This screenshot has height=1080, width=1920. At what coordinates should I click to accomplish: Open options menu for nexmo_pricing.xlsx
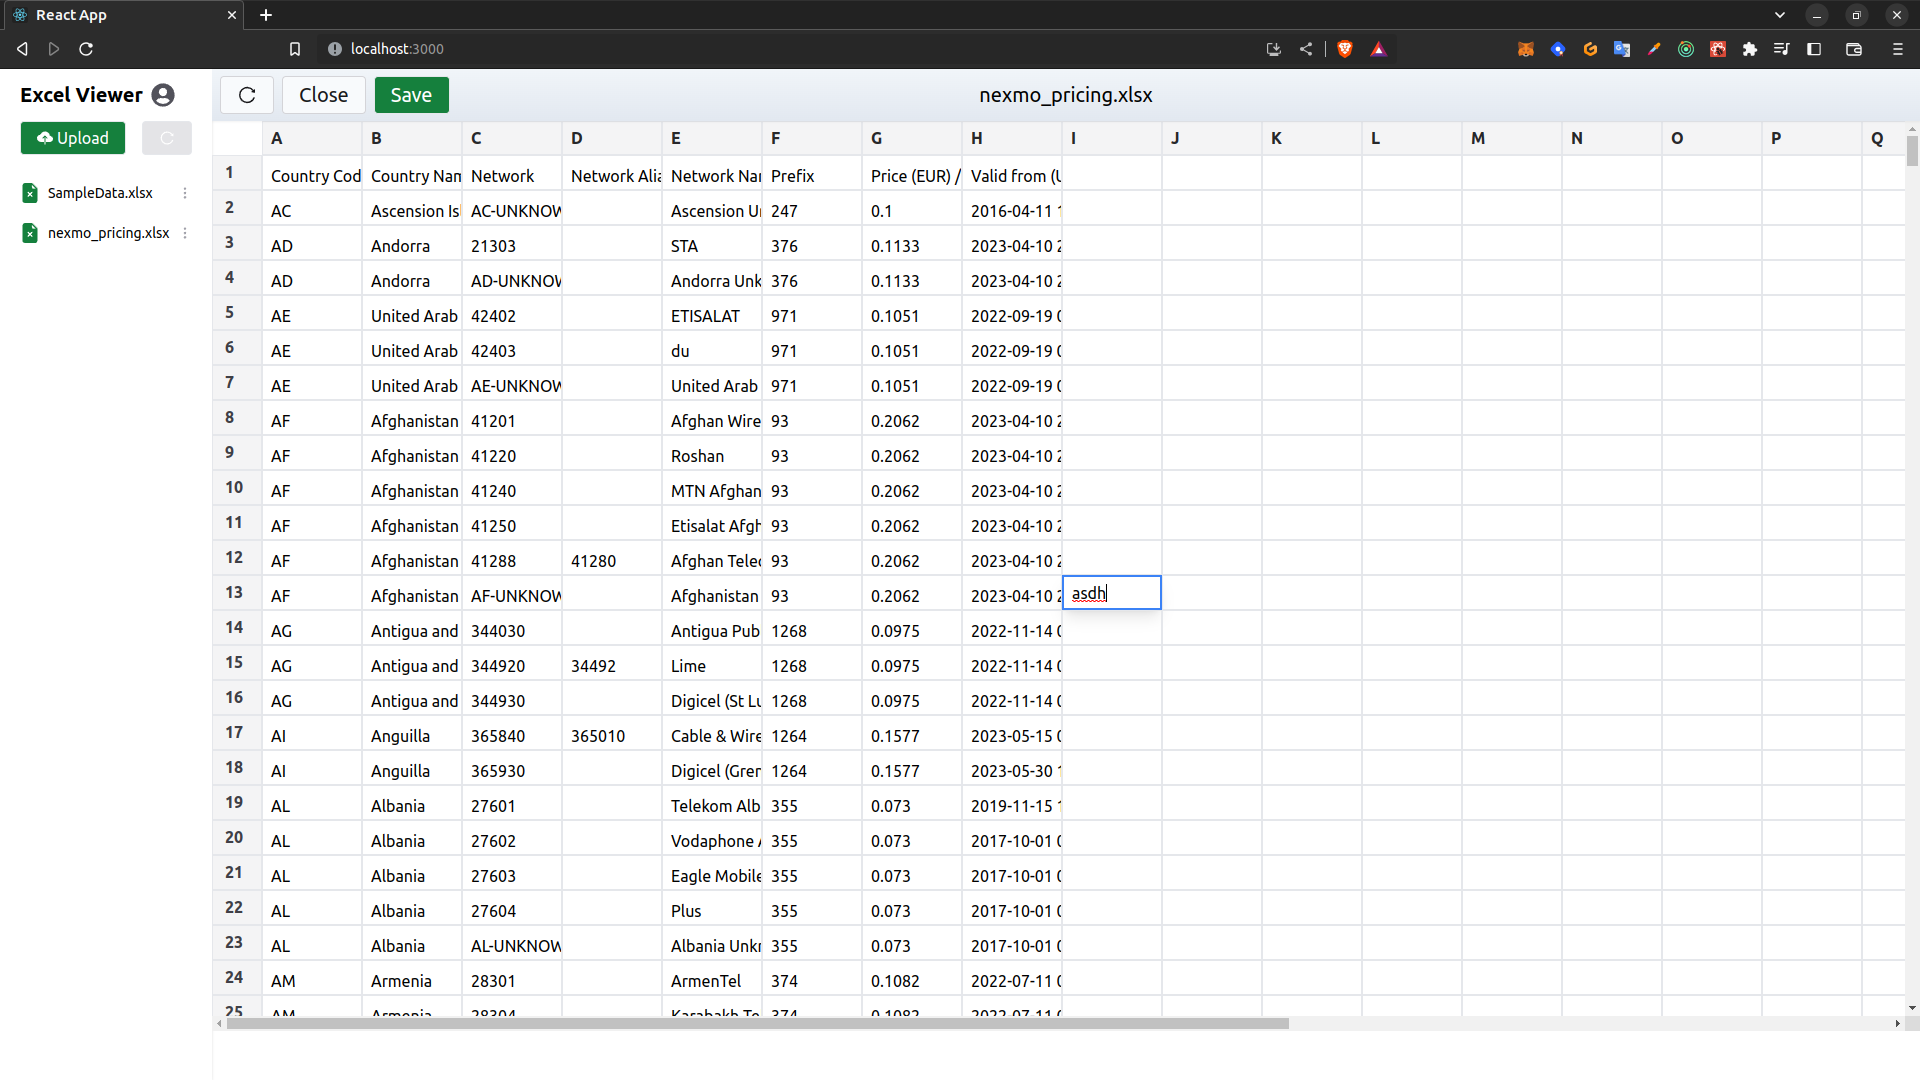[185, 233]
